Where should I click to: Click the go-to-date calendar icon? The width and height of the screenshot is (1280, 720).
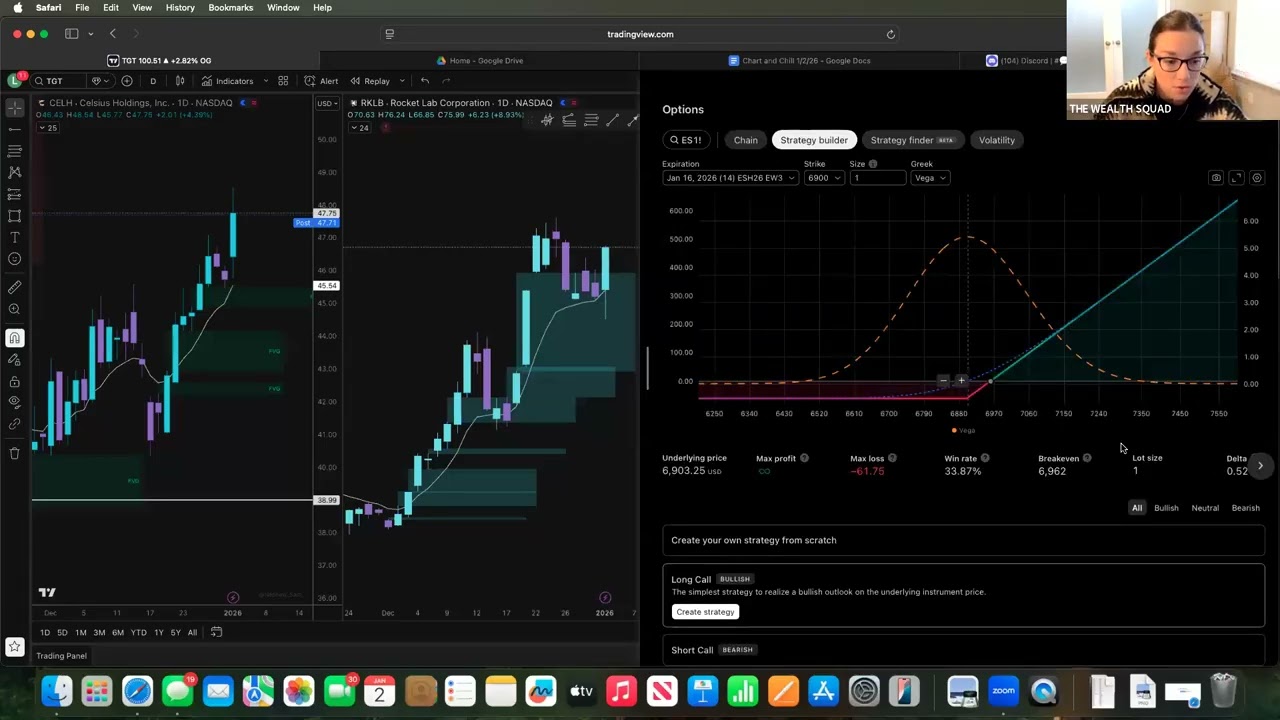pos(216,632)
